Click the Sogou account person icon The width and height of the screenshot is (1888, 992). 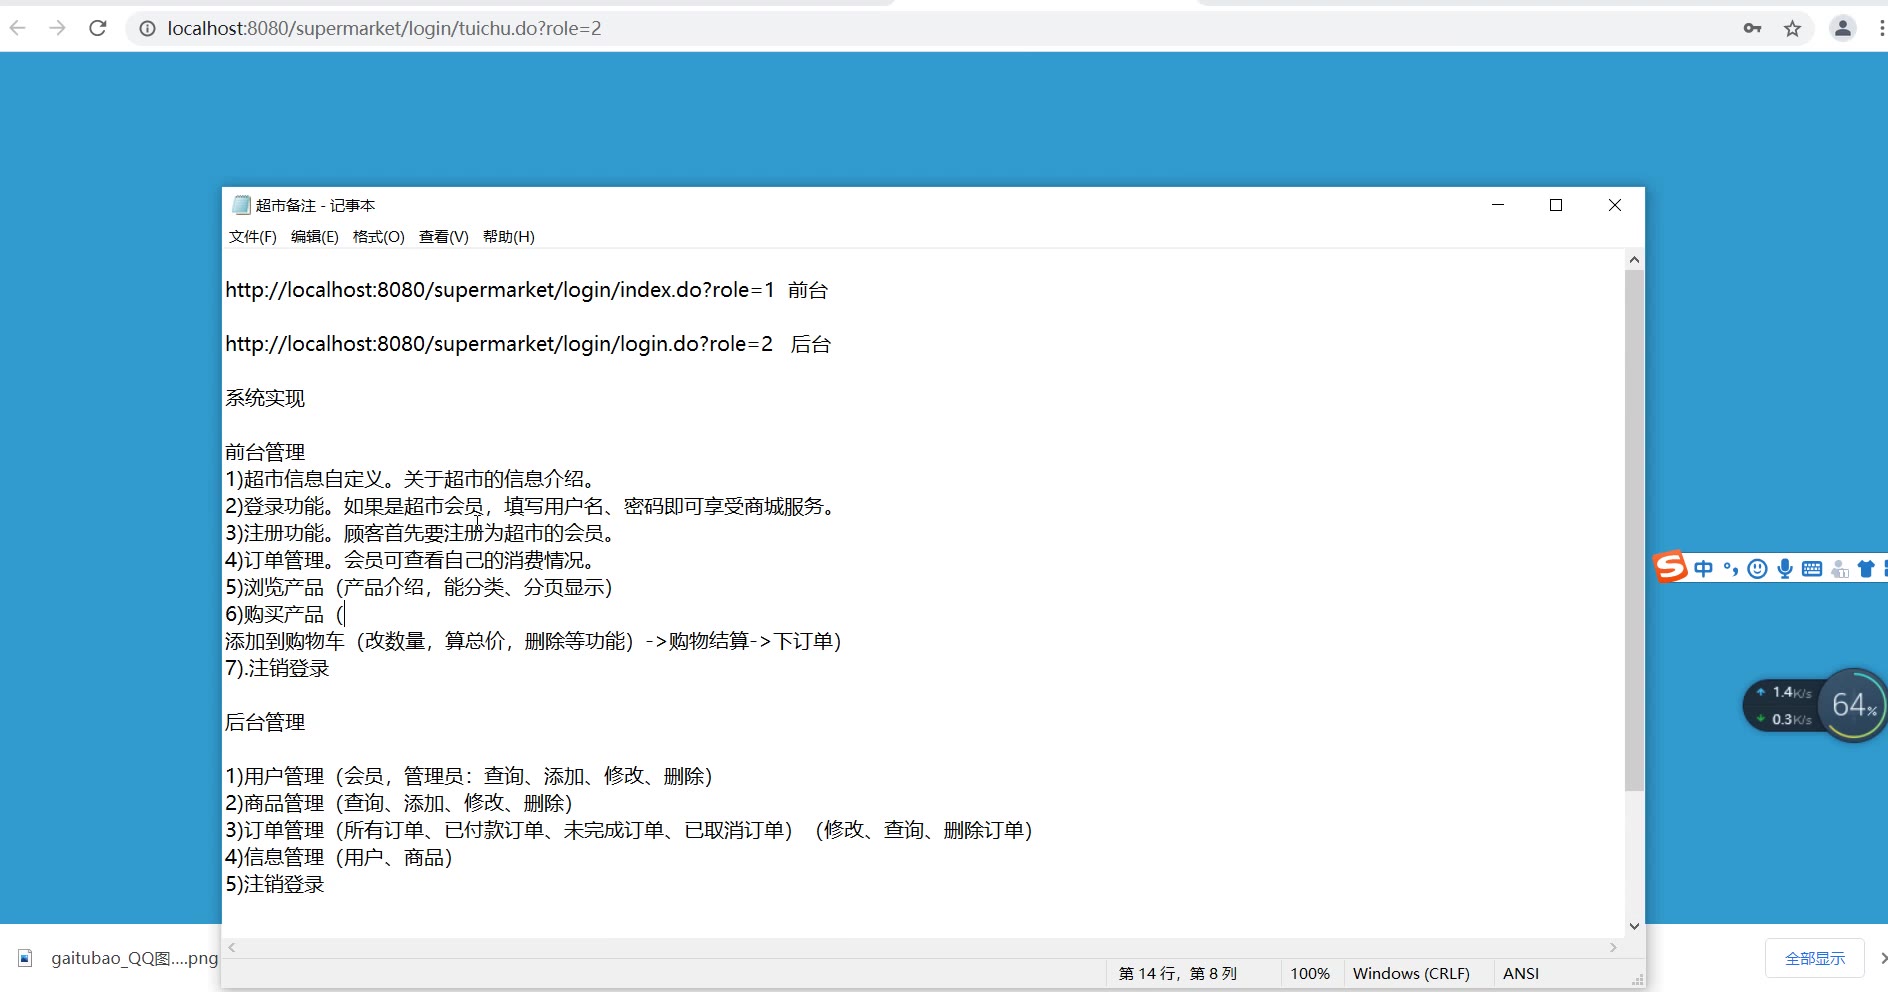[x=1840, y=569]
